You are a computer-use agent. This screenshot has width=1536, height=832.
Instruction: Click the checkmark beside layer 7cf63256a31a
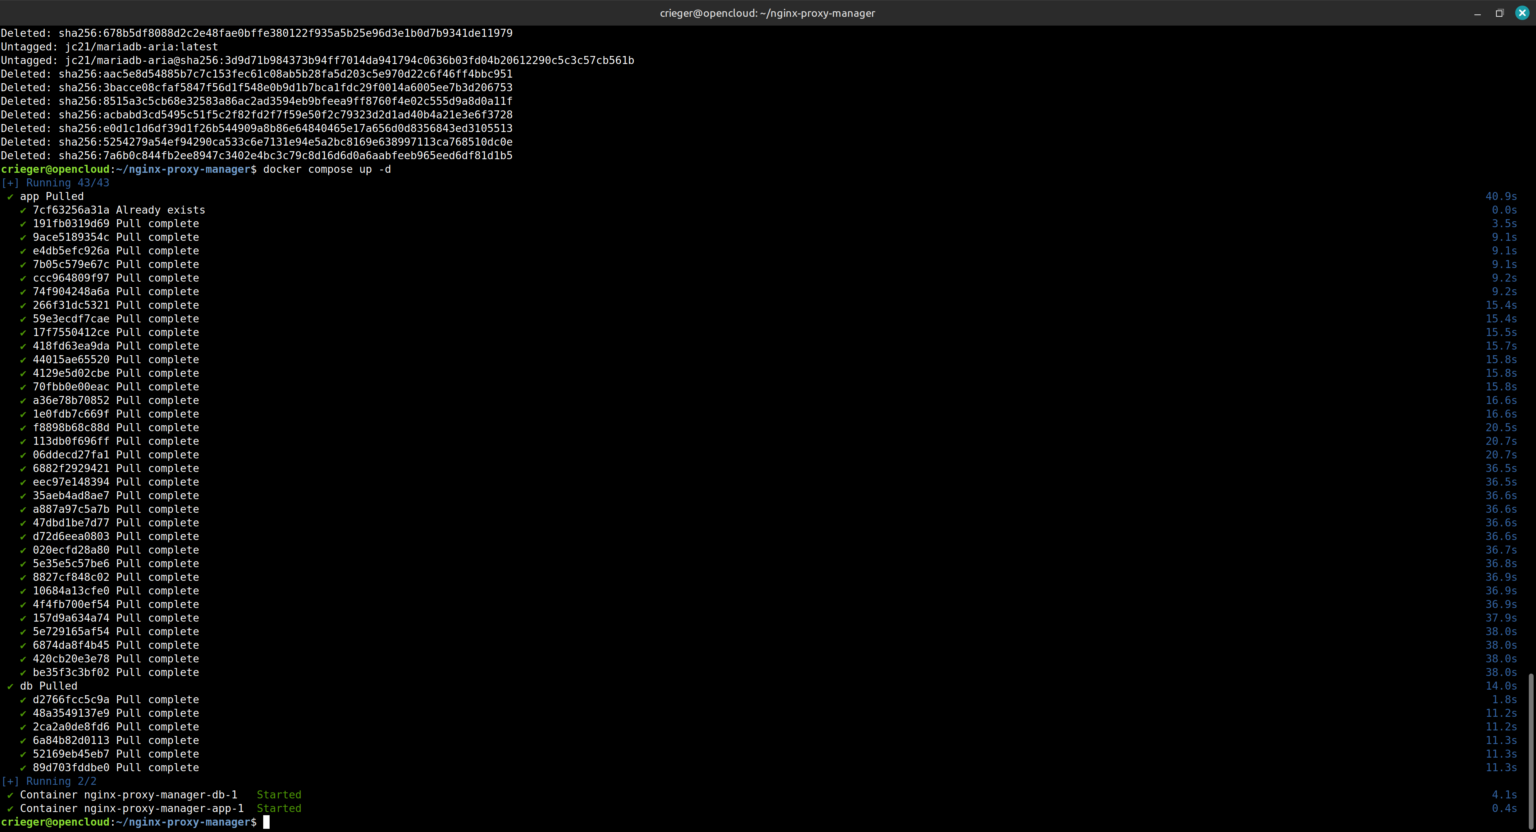coord(23,210)
